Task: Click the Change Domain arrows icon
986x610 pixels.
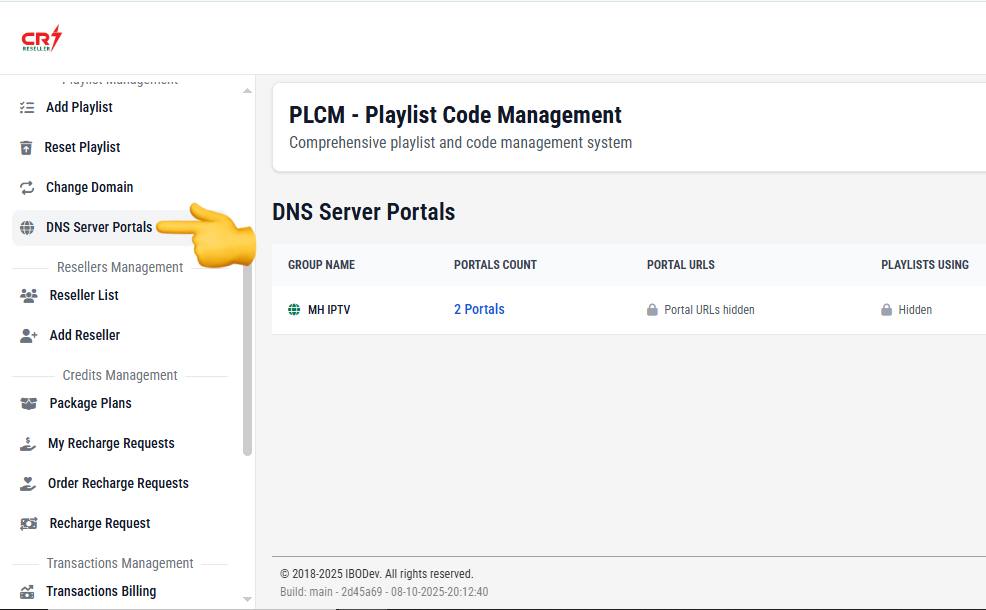Action: pos(27,188)
